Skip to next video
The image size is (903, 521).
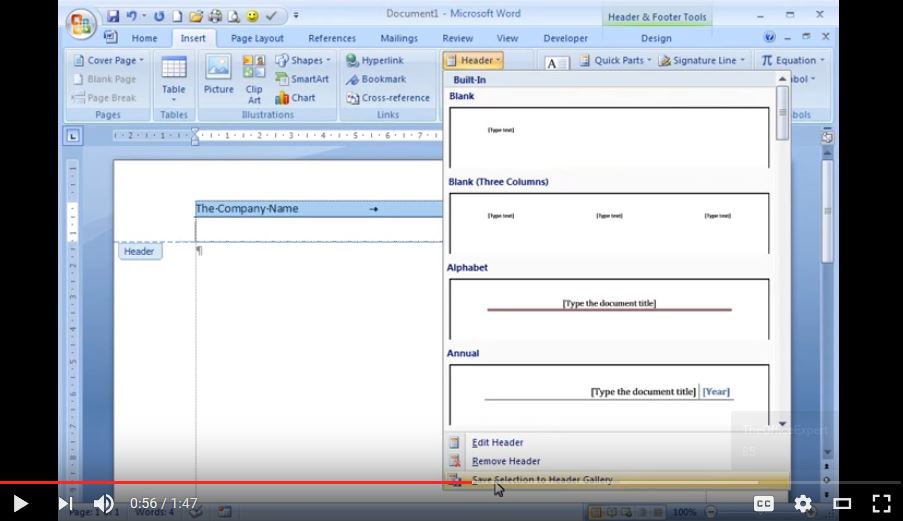pos(64,504)
